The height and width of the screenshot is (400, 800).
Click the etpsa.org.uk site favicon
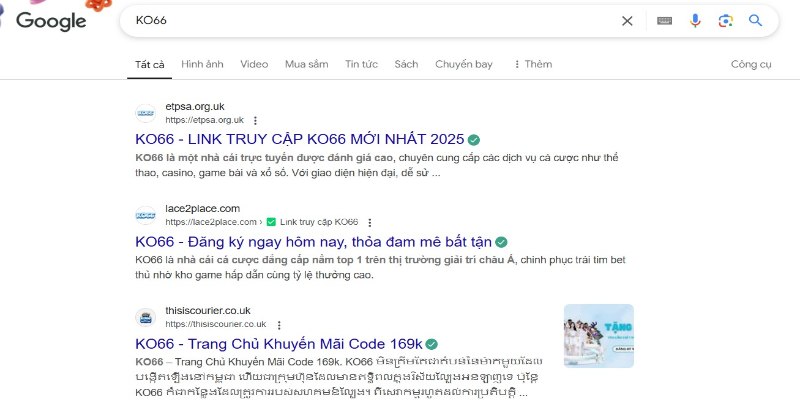(145, 113)
